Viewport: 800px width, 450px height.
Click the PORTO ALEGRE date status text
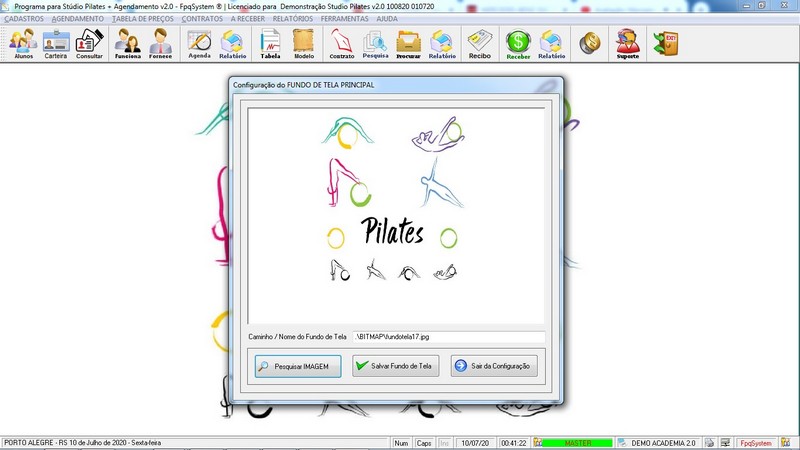tap(82, 443)
